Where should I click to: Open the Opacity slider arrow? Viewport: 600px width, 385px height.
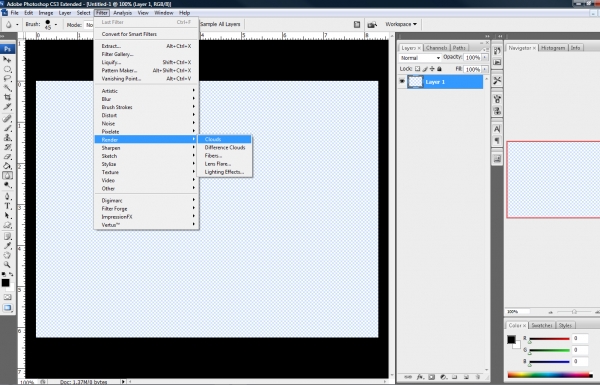tap(485, 57)
